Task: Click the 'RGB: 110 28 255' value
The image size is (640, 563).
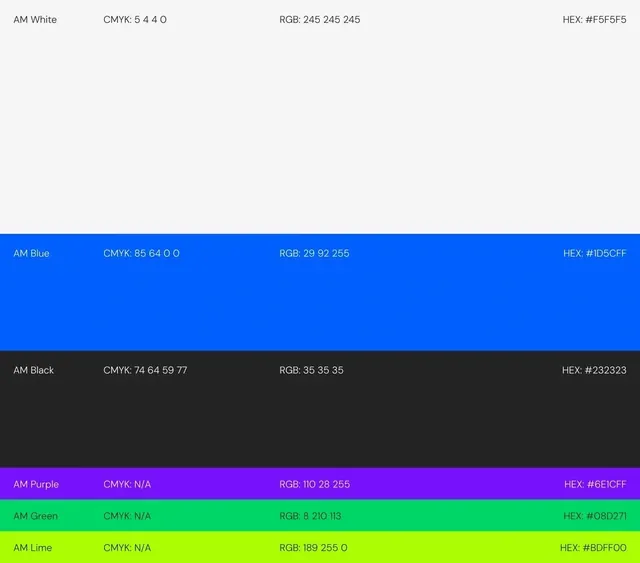Action: [315, 484]
